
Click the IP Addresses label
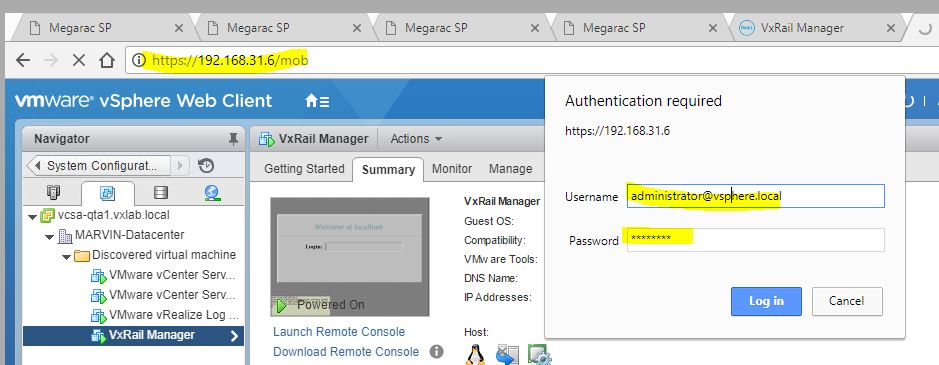pos(497,297)
